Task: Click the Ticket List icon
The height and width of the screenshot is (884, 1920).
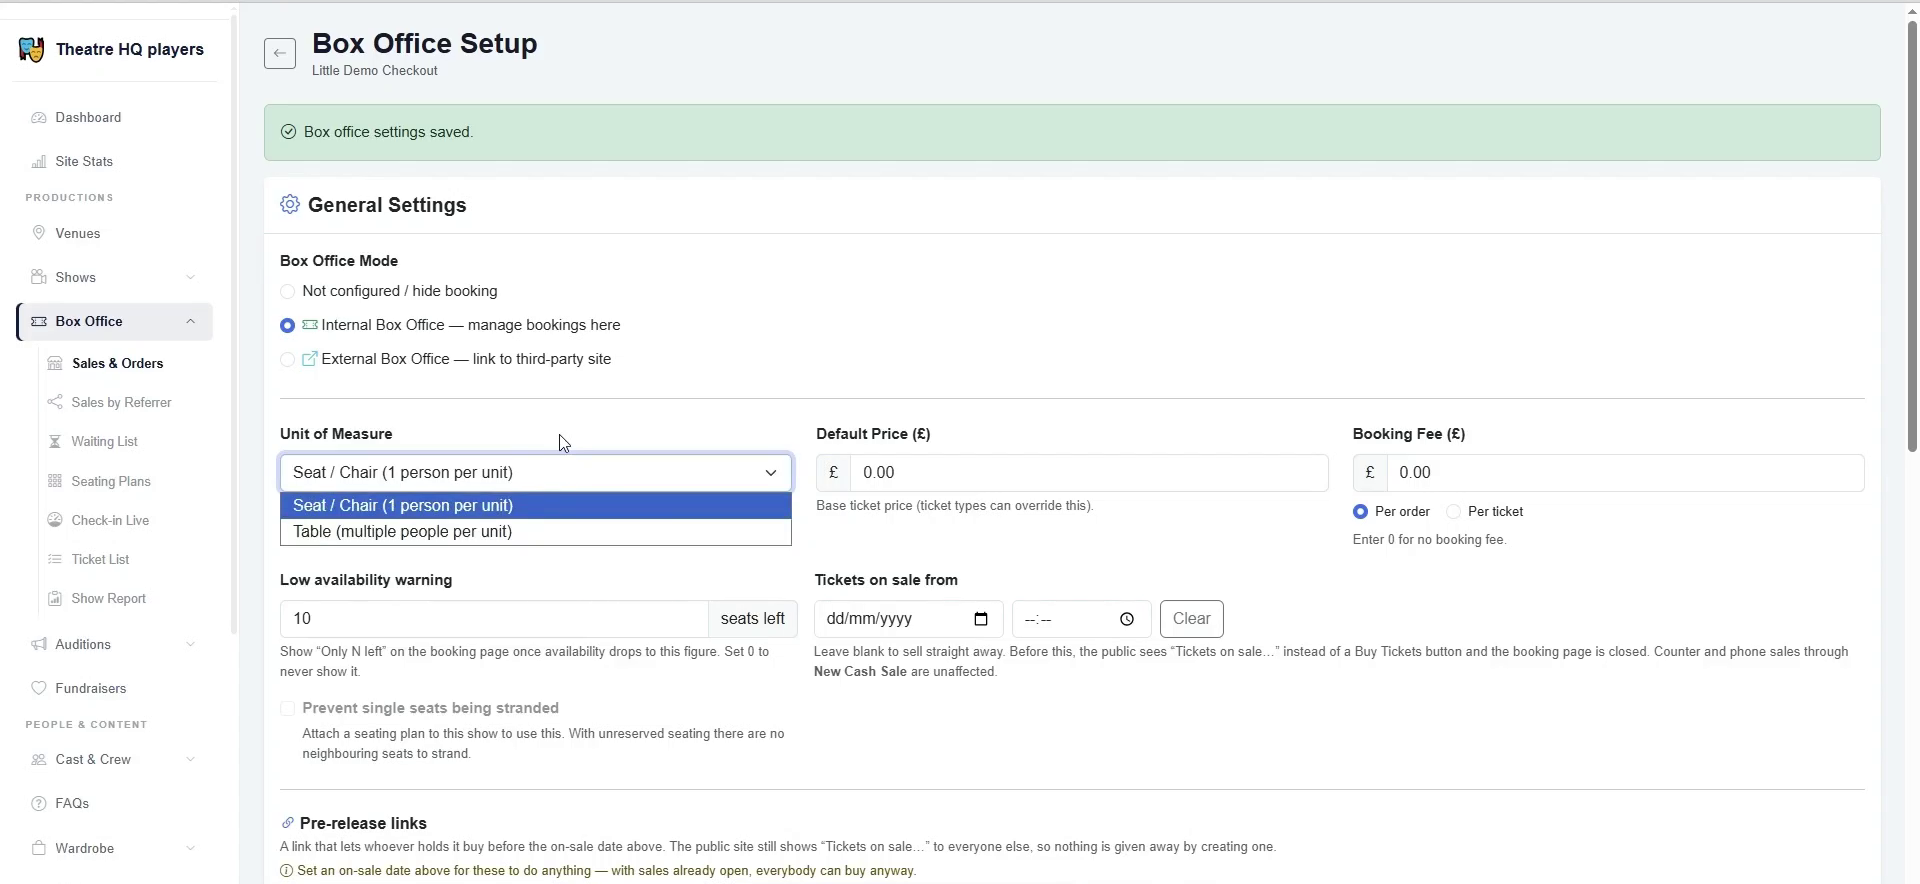Action: coord(55,559)
